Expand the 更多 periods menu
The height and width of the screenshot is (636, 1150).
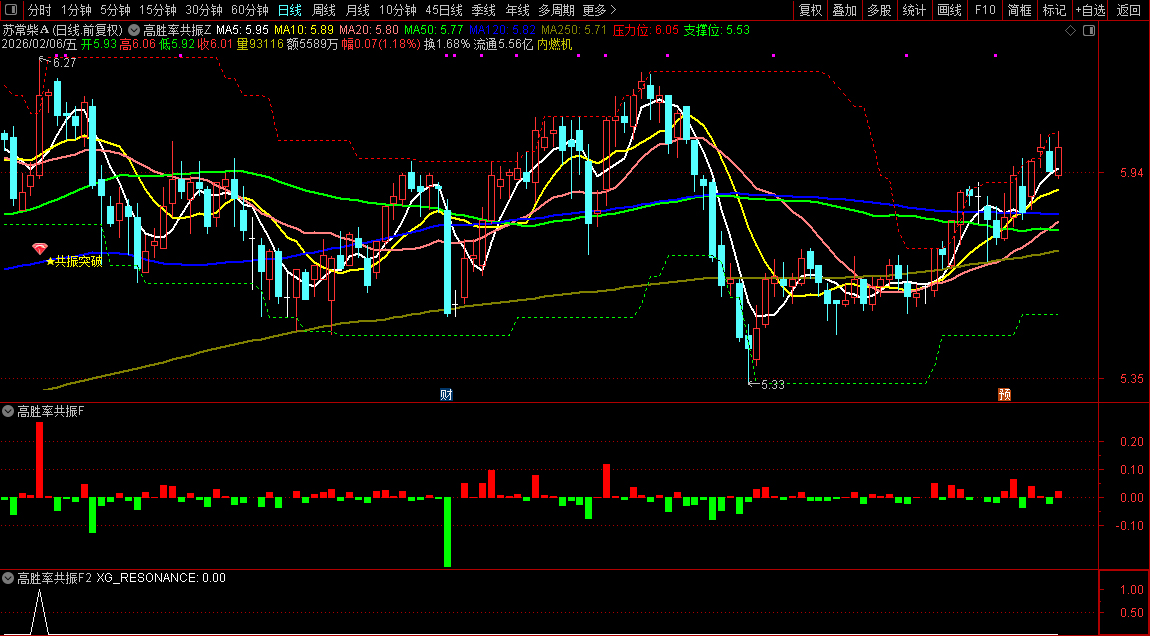click(x=599, y=10)
